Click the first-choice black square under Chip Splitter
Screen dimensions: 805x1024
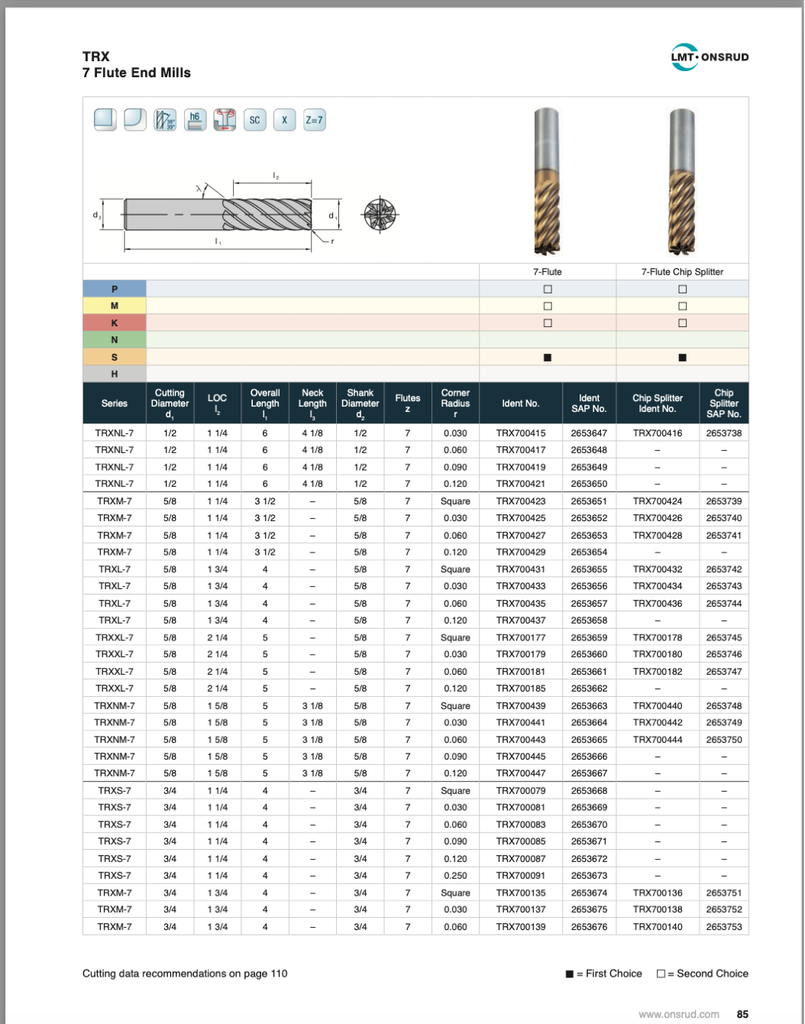(682, 357)
